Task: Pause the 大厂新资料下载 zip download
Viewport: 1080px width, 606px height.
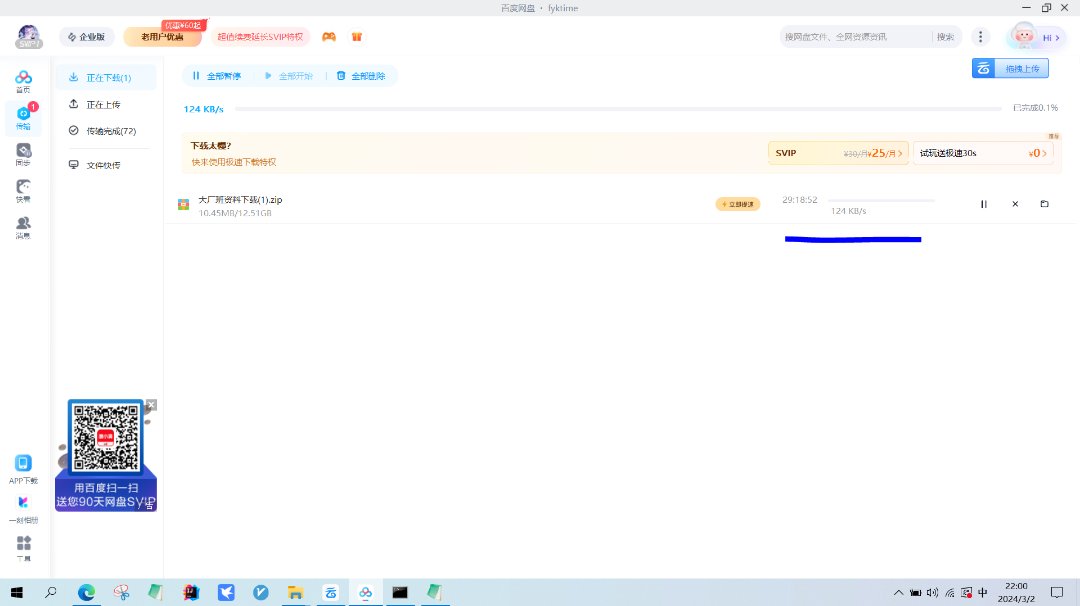Action: (x=983, y=204)
